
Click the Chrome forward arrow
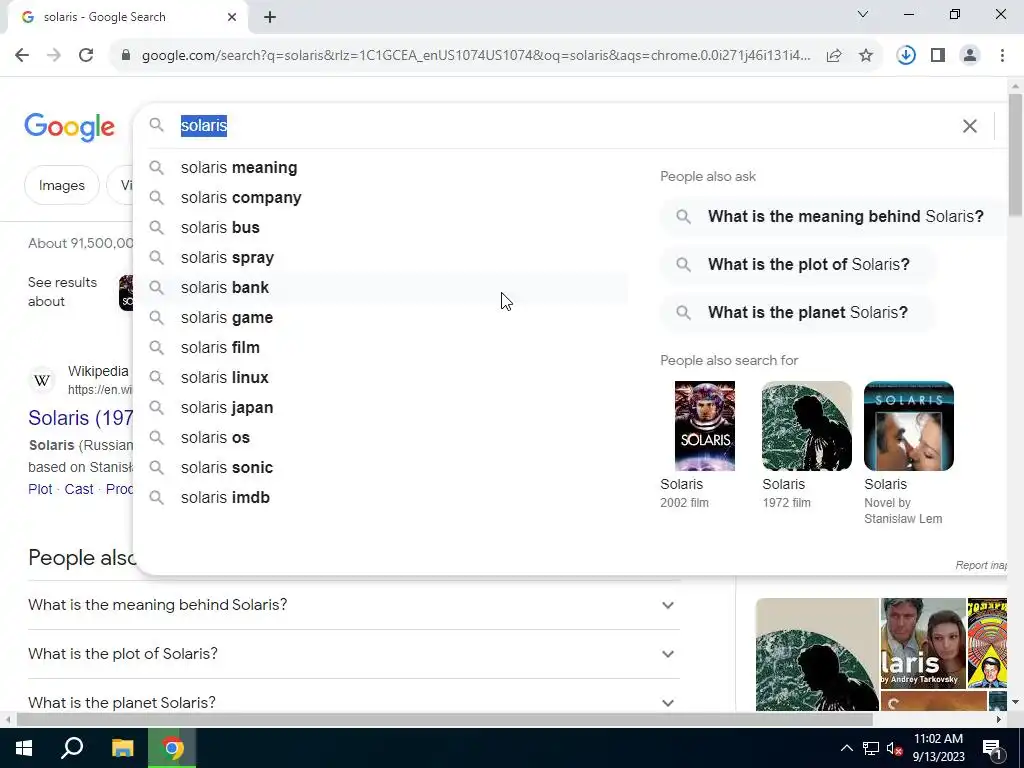click(x=54, y=56)
